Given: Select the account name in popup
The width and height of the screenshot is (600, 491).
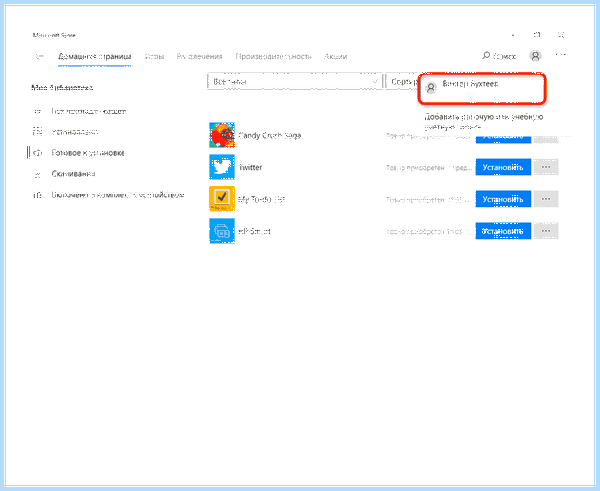Looking at the screenshot, I should (470, 84).
